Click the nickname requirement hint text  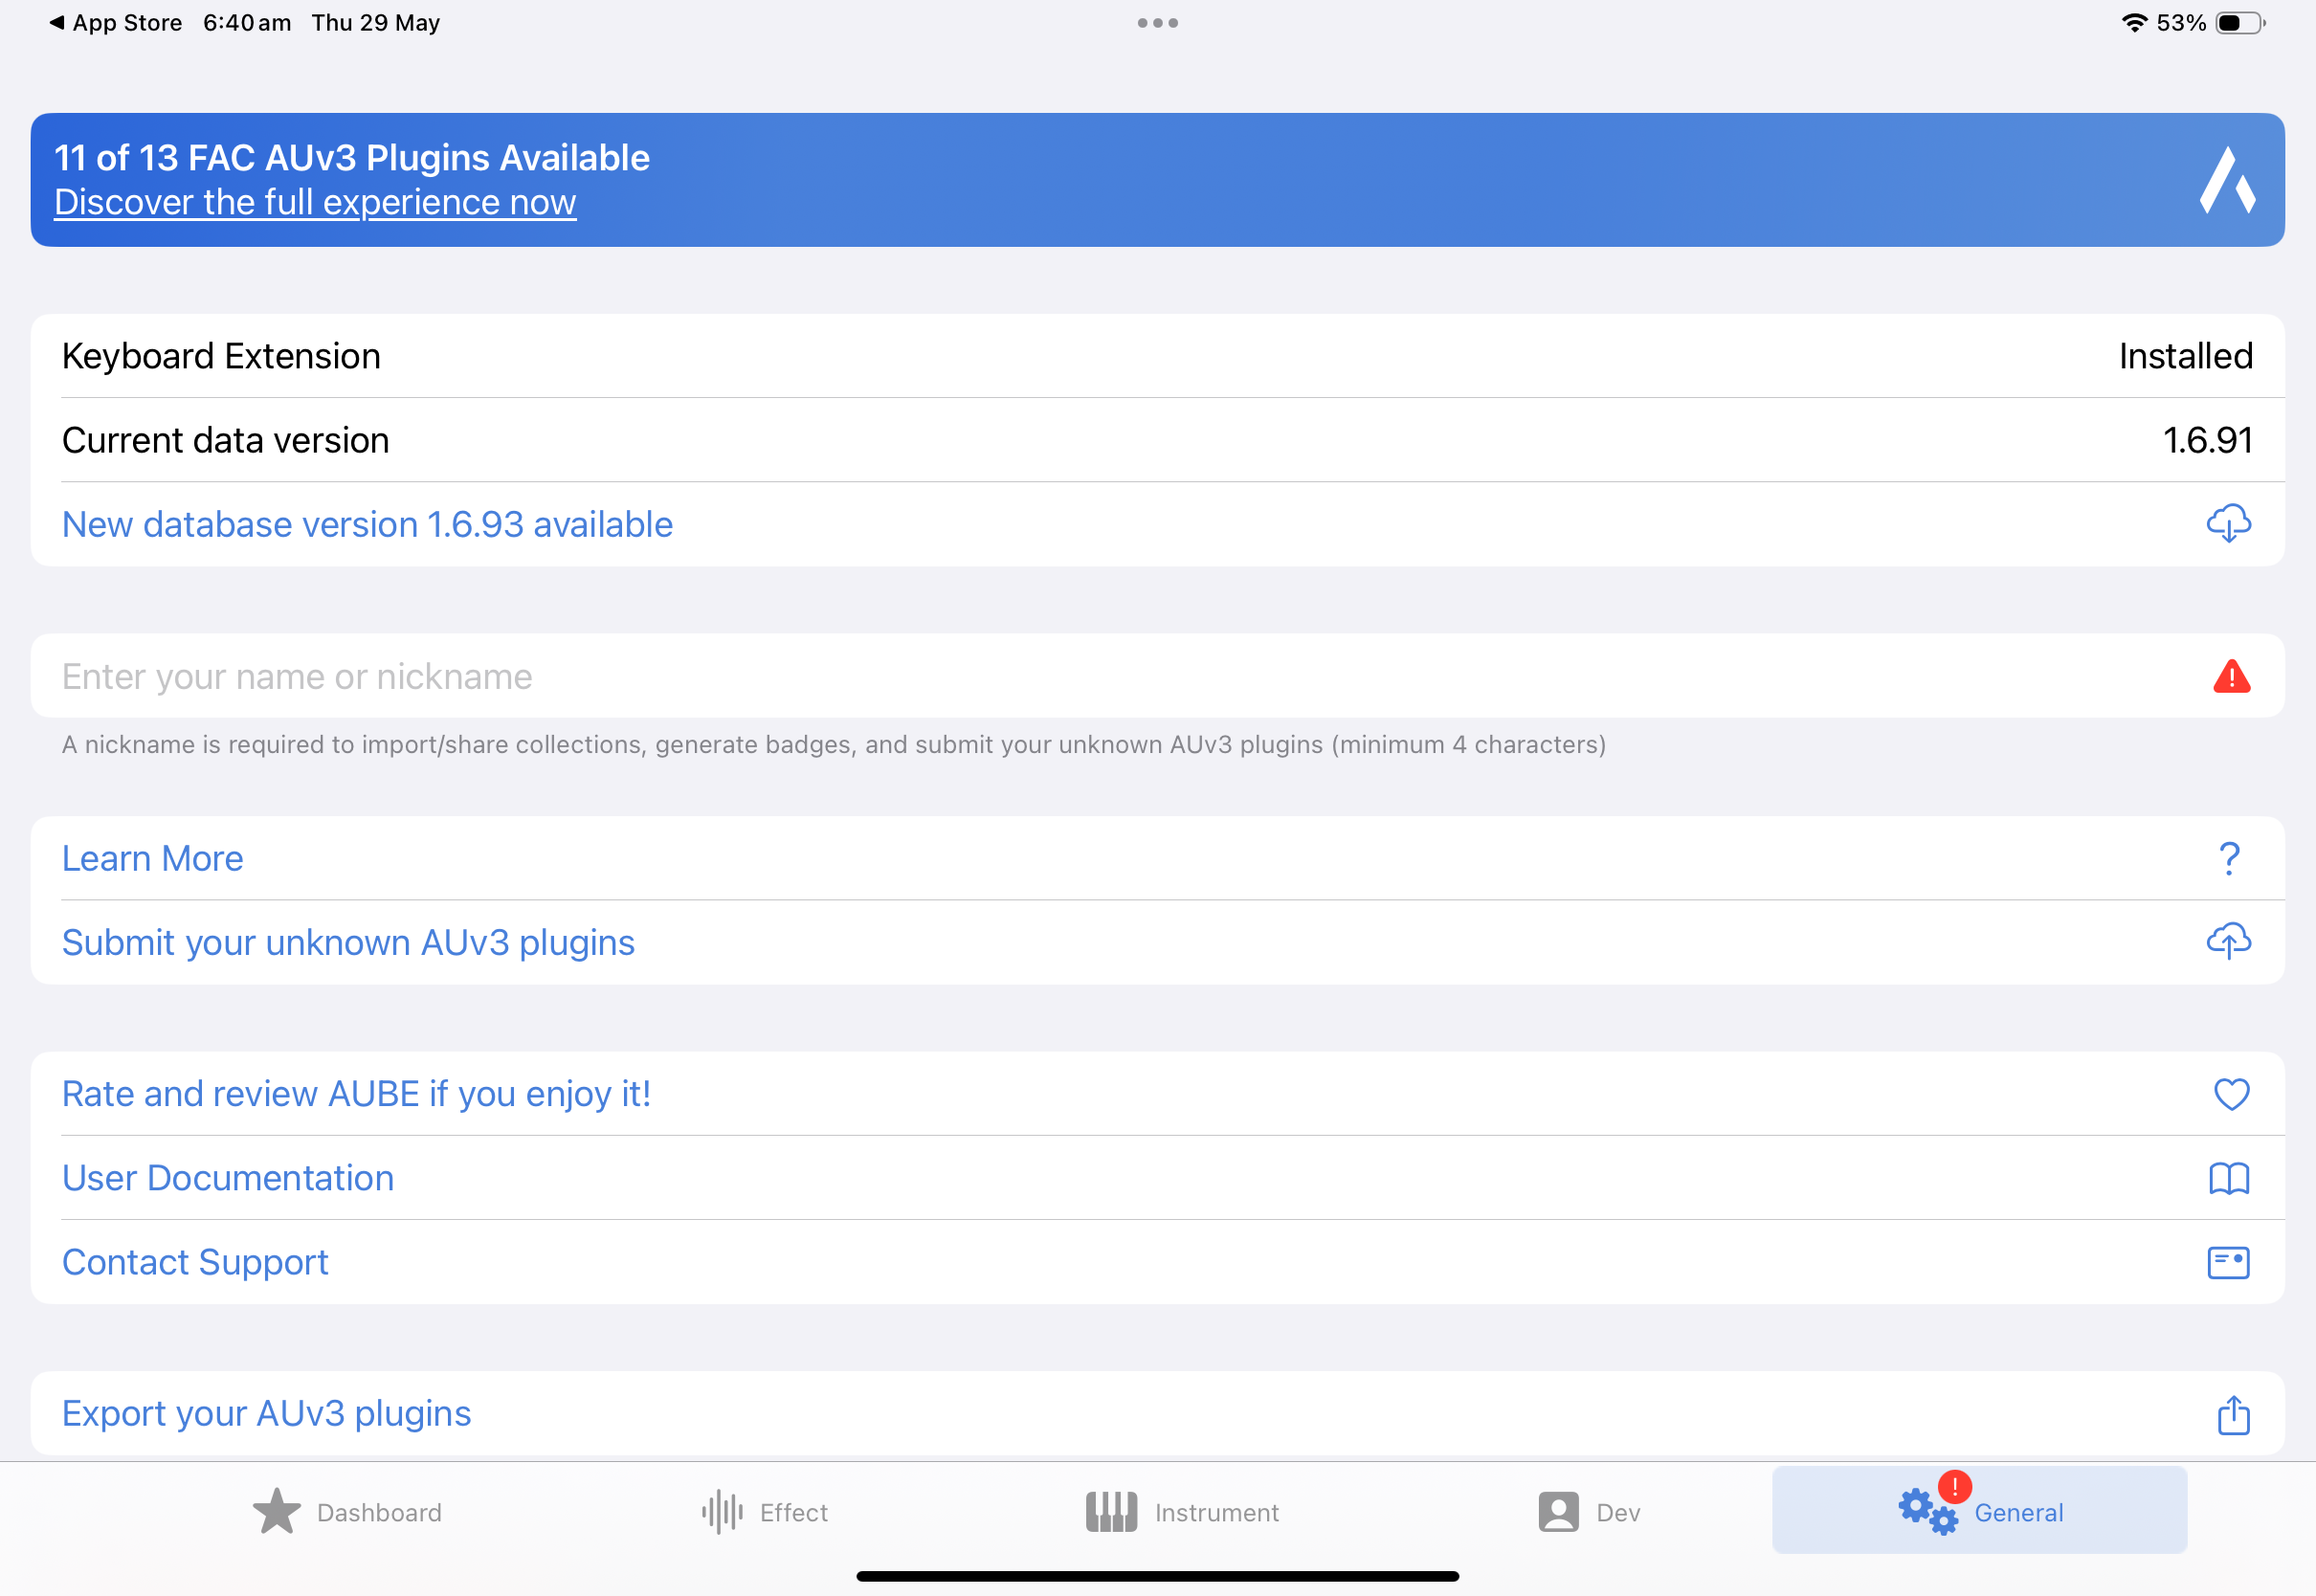834,744
